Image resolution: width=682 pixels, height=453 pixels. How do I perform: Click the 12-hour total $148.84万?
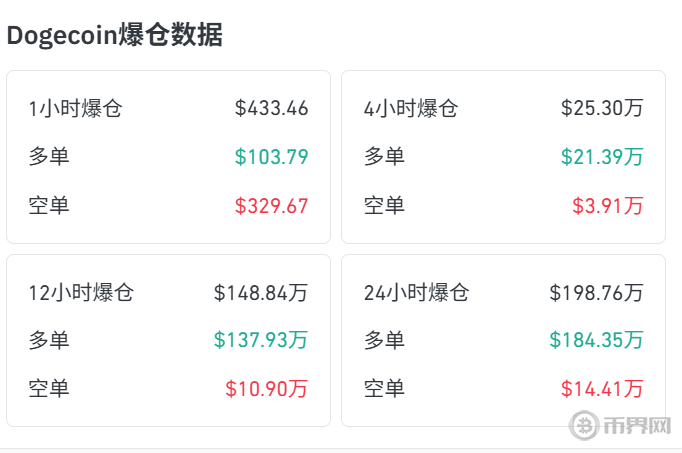pos(261,293)
